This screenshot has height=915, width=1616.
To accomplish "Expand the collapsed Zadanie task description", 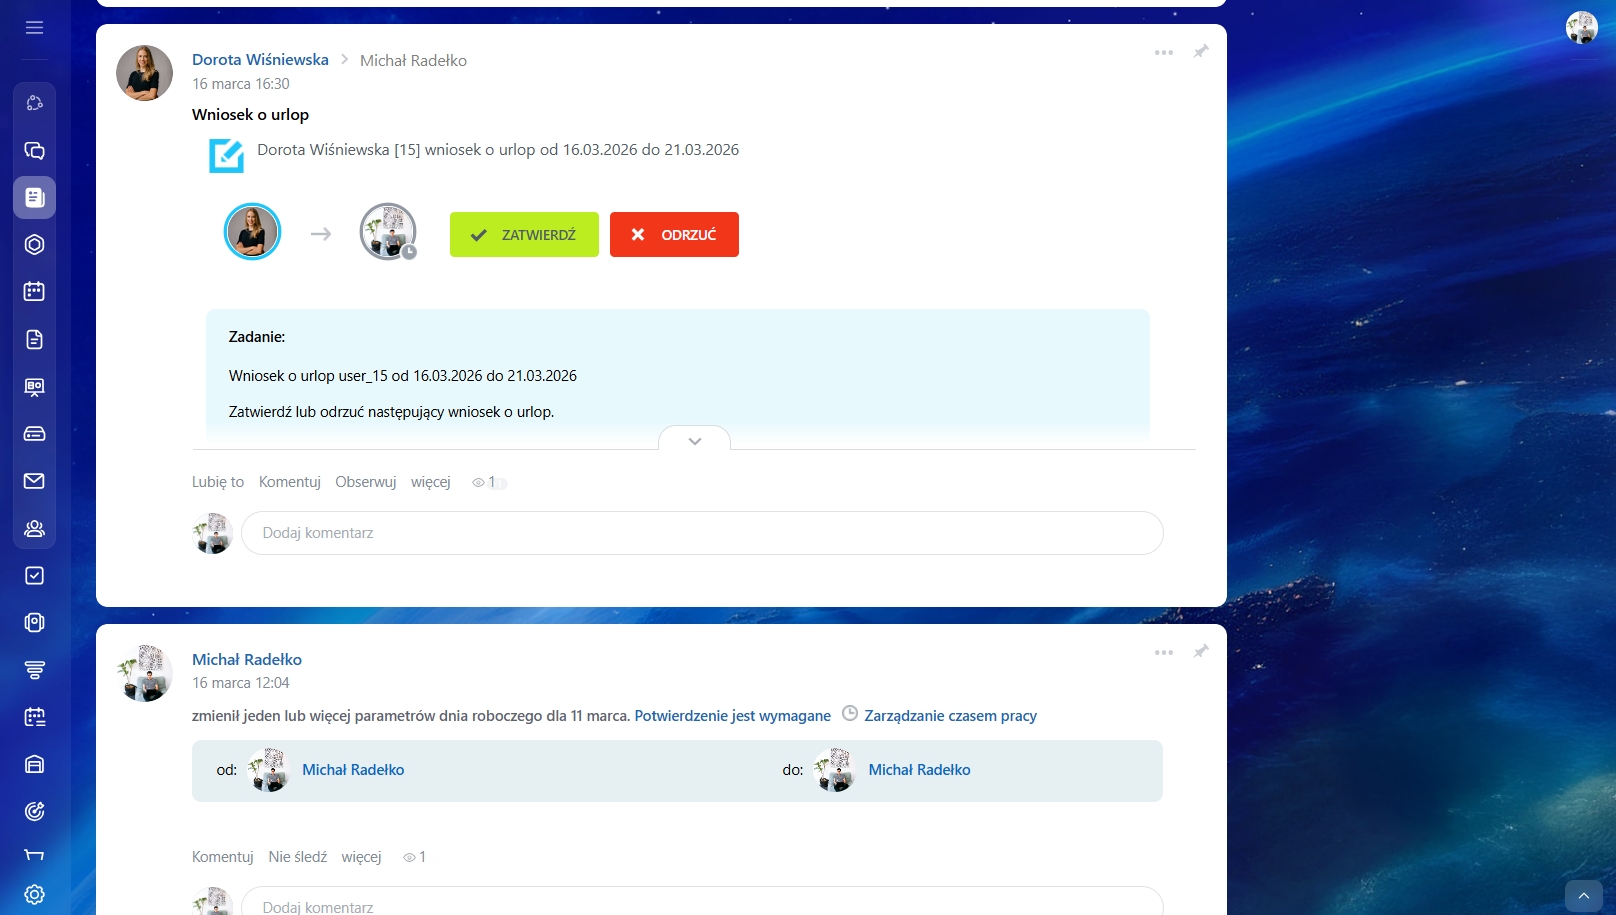I will click(694, 441).
